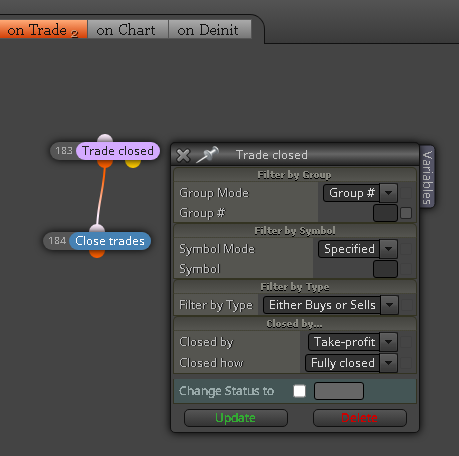Open the Variables side tab
This screenshot has width=459, height=456.
(427, 177)
